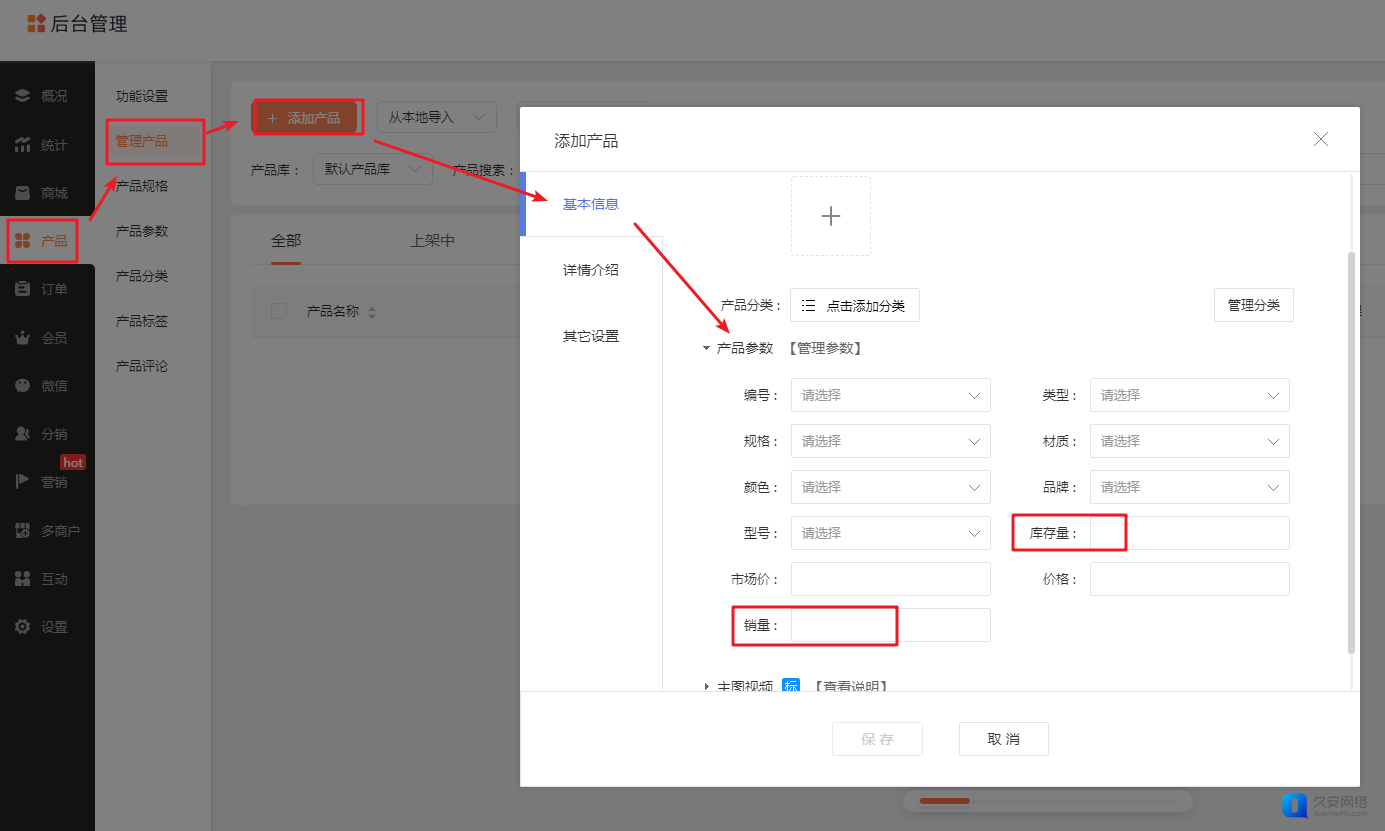The image size is (1385, 831).
Task: Click the plus icon to upload product image
Action: click(830, 216)
